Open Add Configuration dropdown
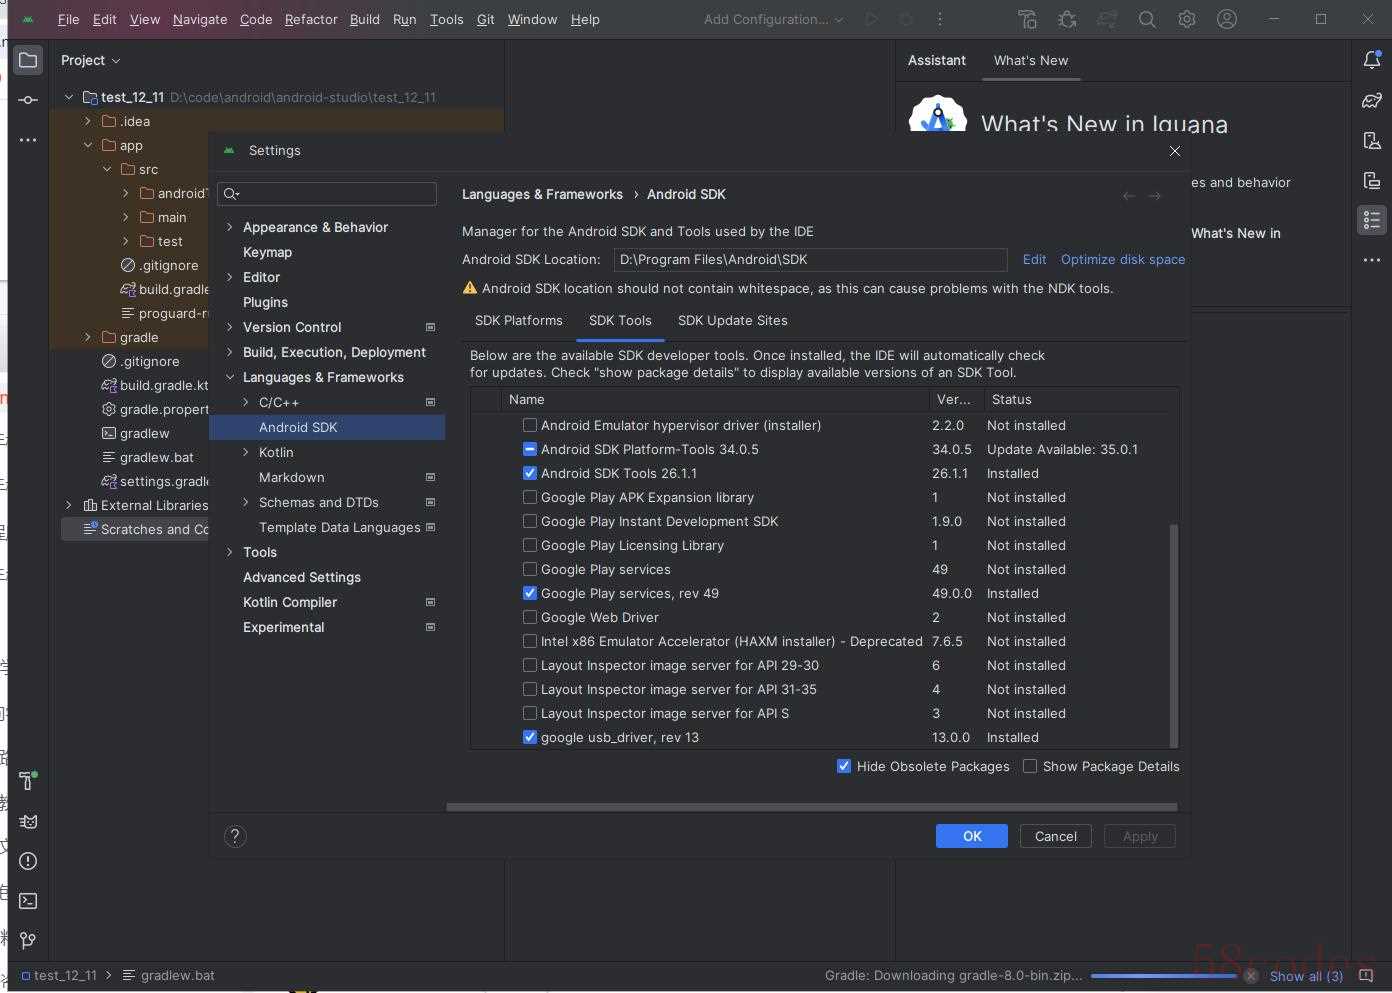1392x993 pixels. (x=773, y=19)
